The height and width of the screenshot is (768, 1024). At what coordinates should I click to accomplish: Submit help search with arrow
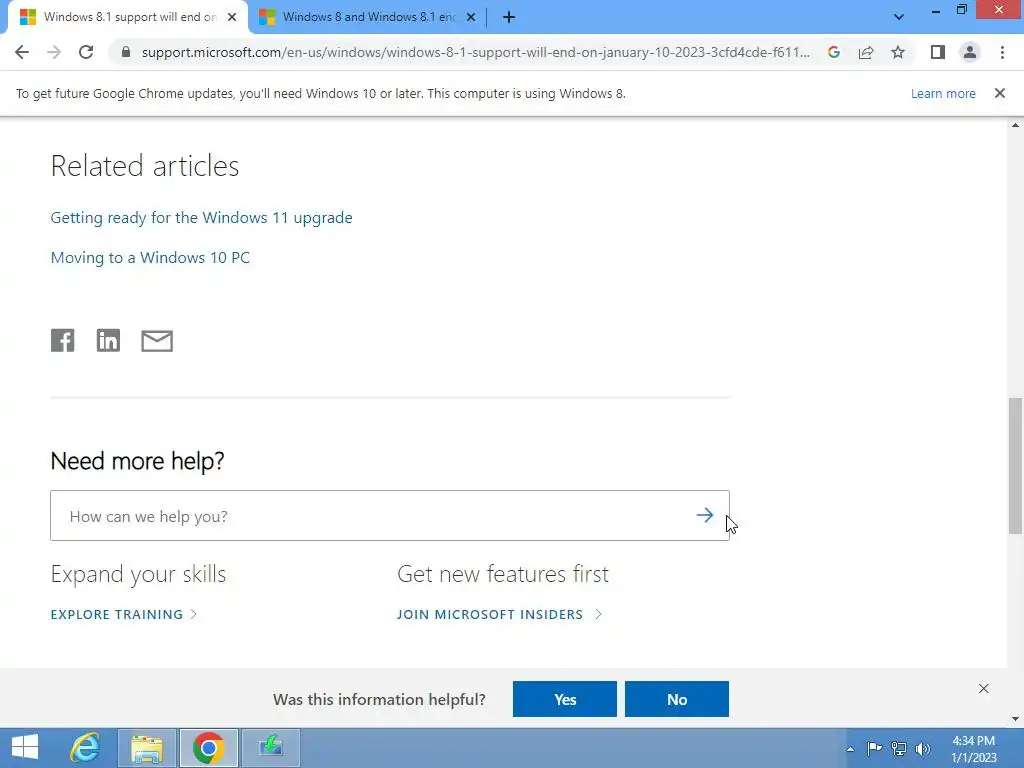pyautogui.click(x=705, y=515)
